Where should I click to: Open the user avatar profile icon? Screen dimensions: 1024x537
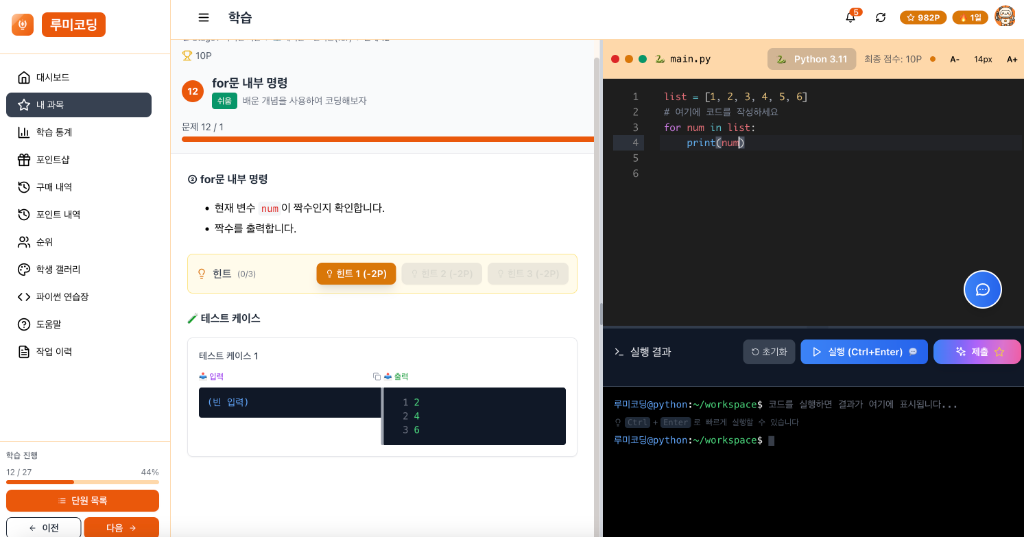1004,17
